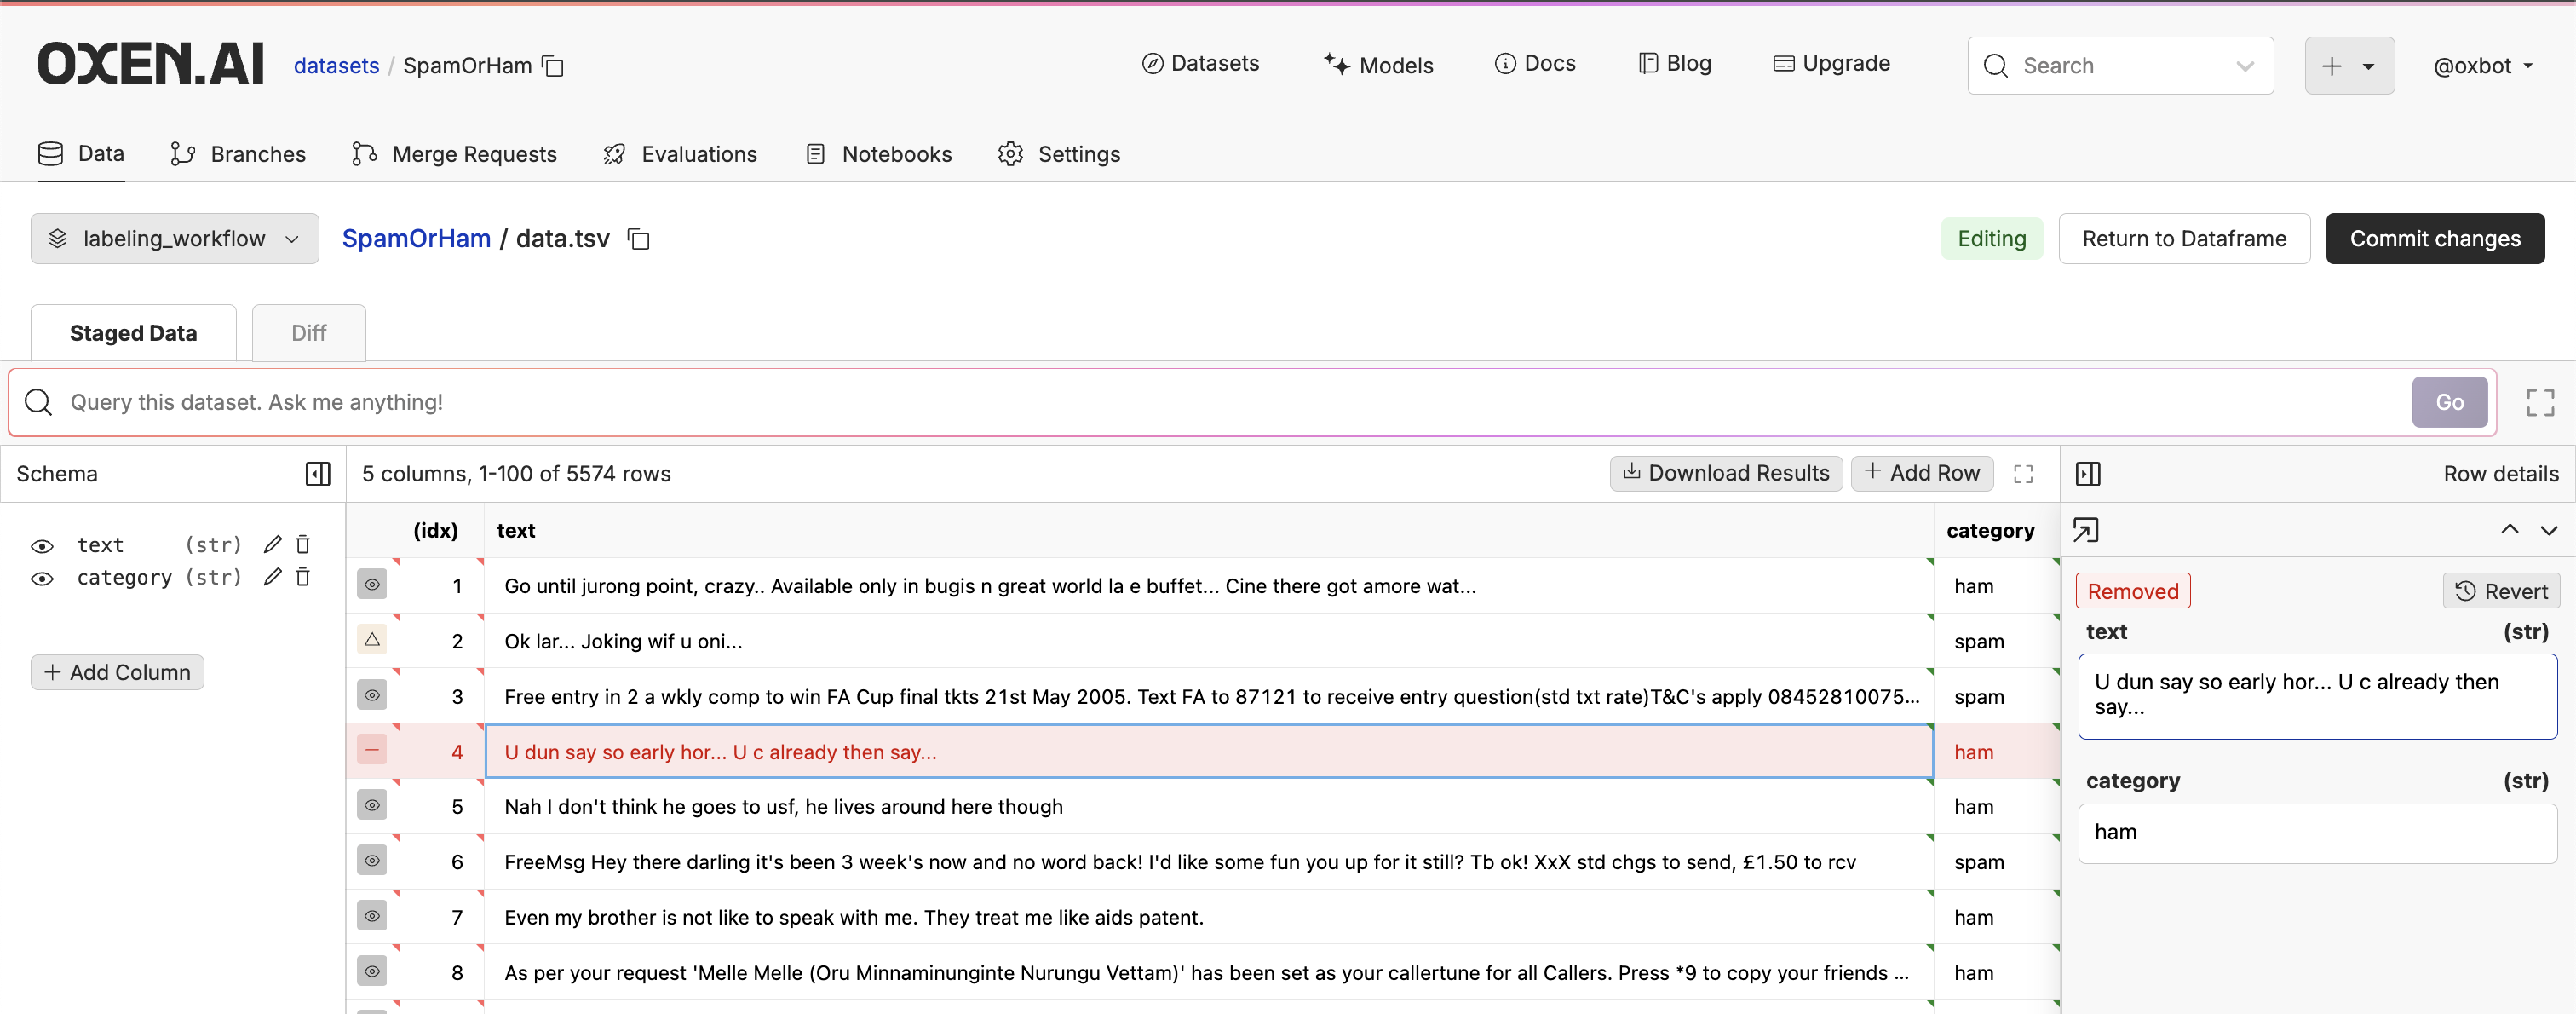2576x1014 pixels.
Task: Click the removed row 4 minus icon
Action: pos(372,750)
